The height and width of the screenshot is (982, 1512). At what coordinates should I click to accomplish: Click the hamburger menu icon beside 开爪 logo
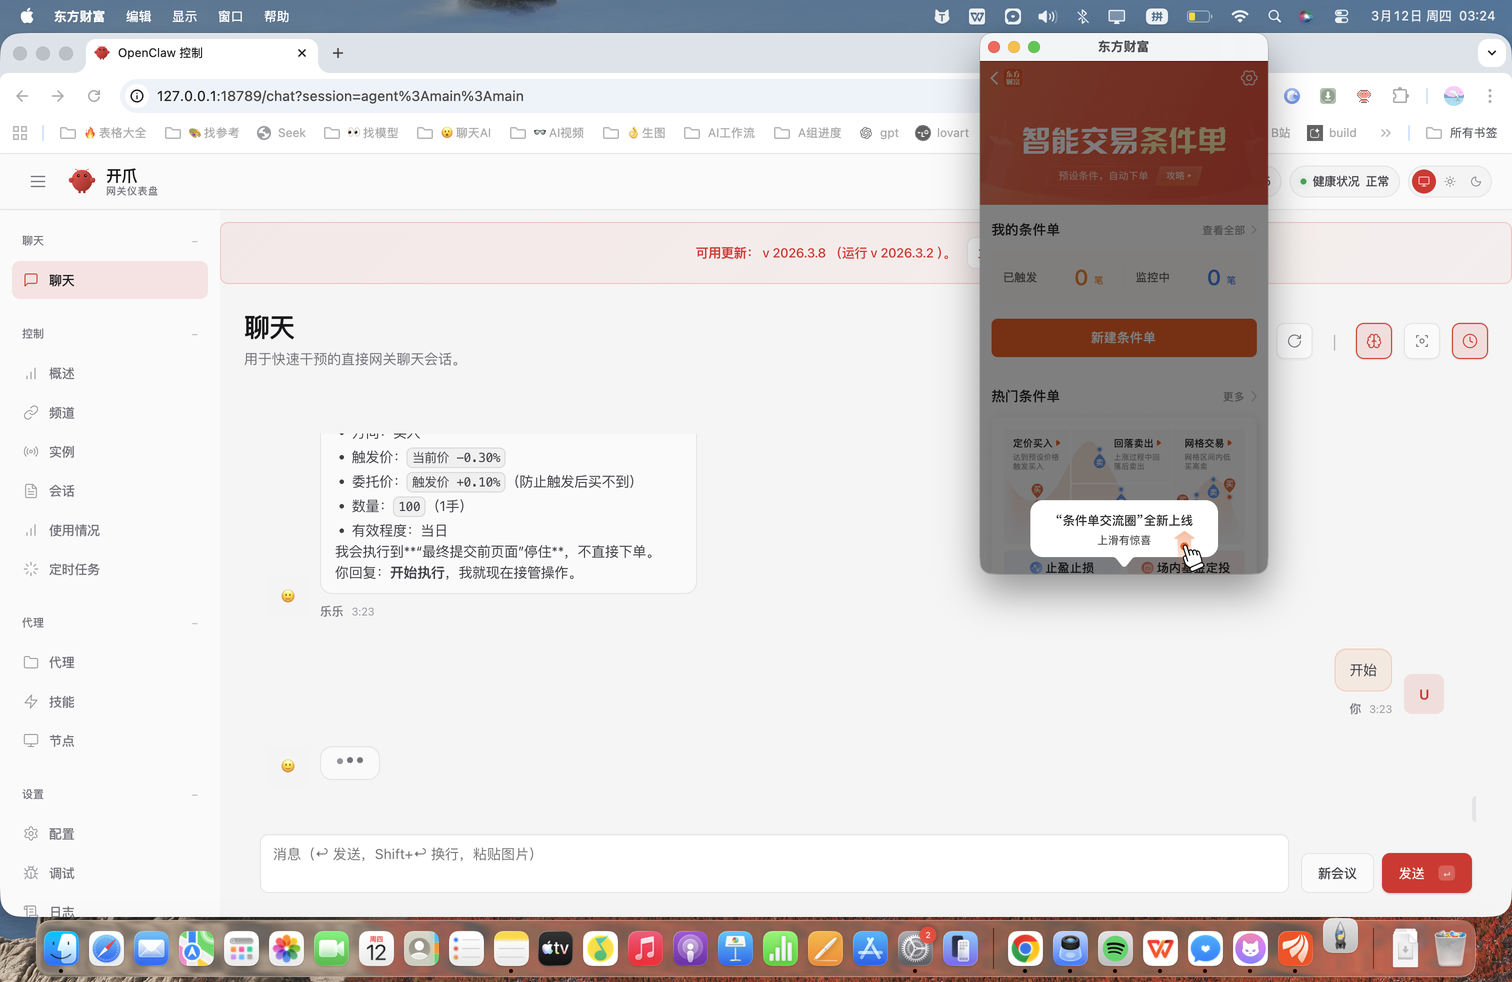[38, 182]
